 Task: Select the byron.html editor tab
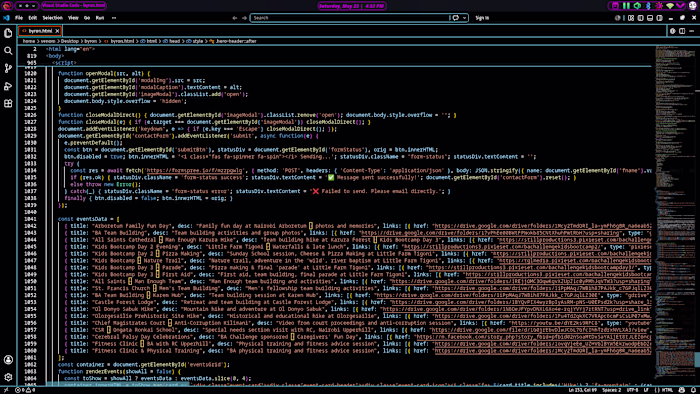[39, 31]
